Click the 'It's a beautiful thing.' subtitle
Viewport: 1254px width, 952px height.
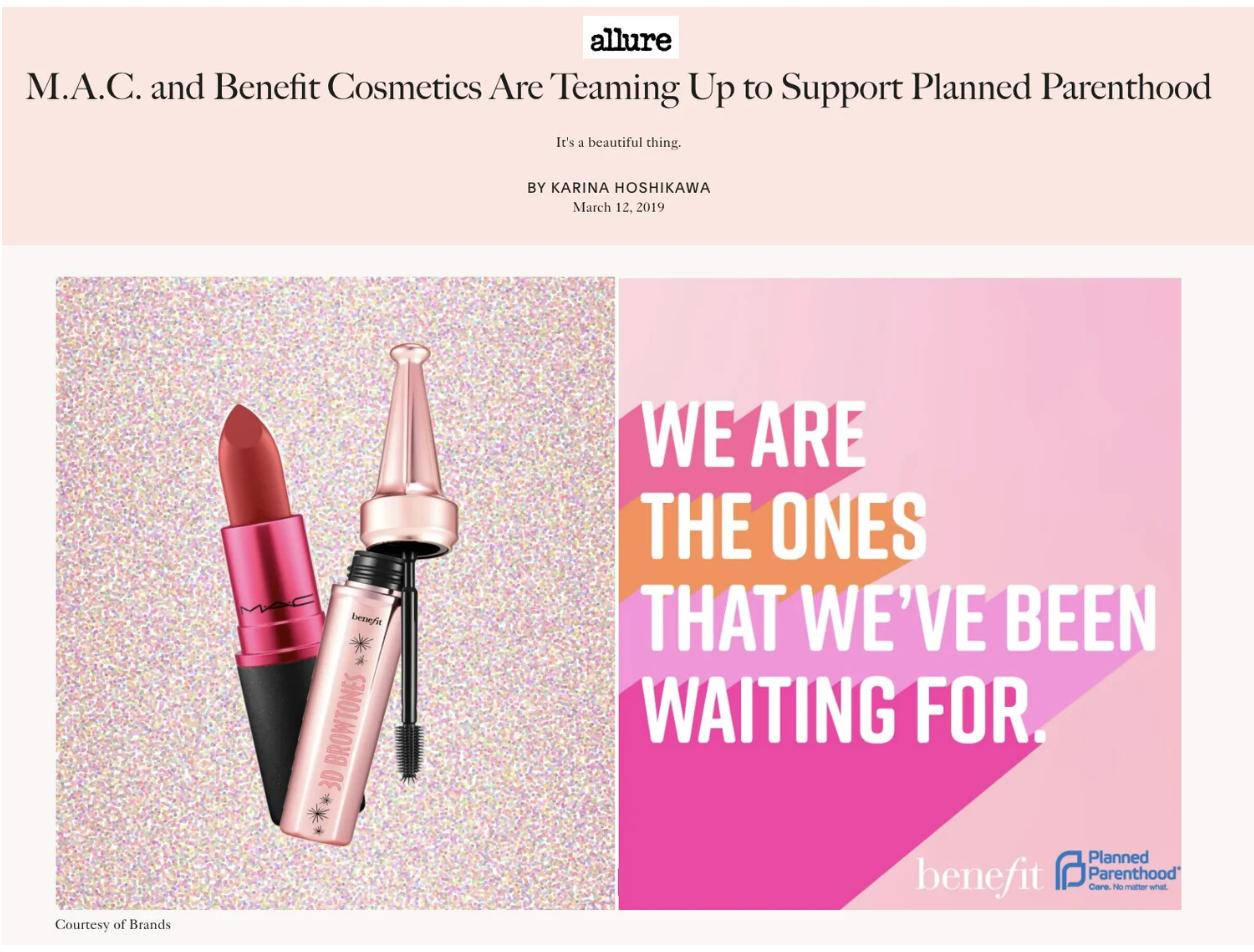coord(618,143)
